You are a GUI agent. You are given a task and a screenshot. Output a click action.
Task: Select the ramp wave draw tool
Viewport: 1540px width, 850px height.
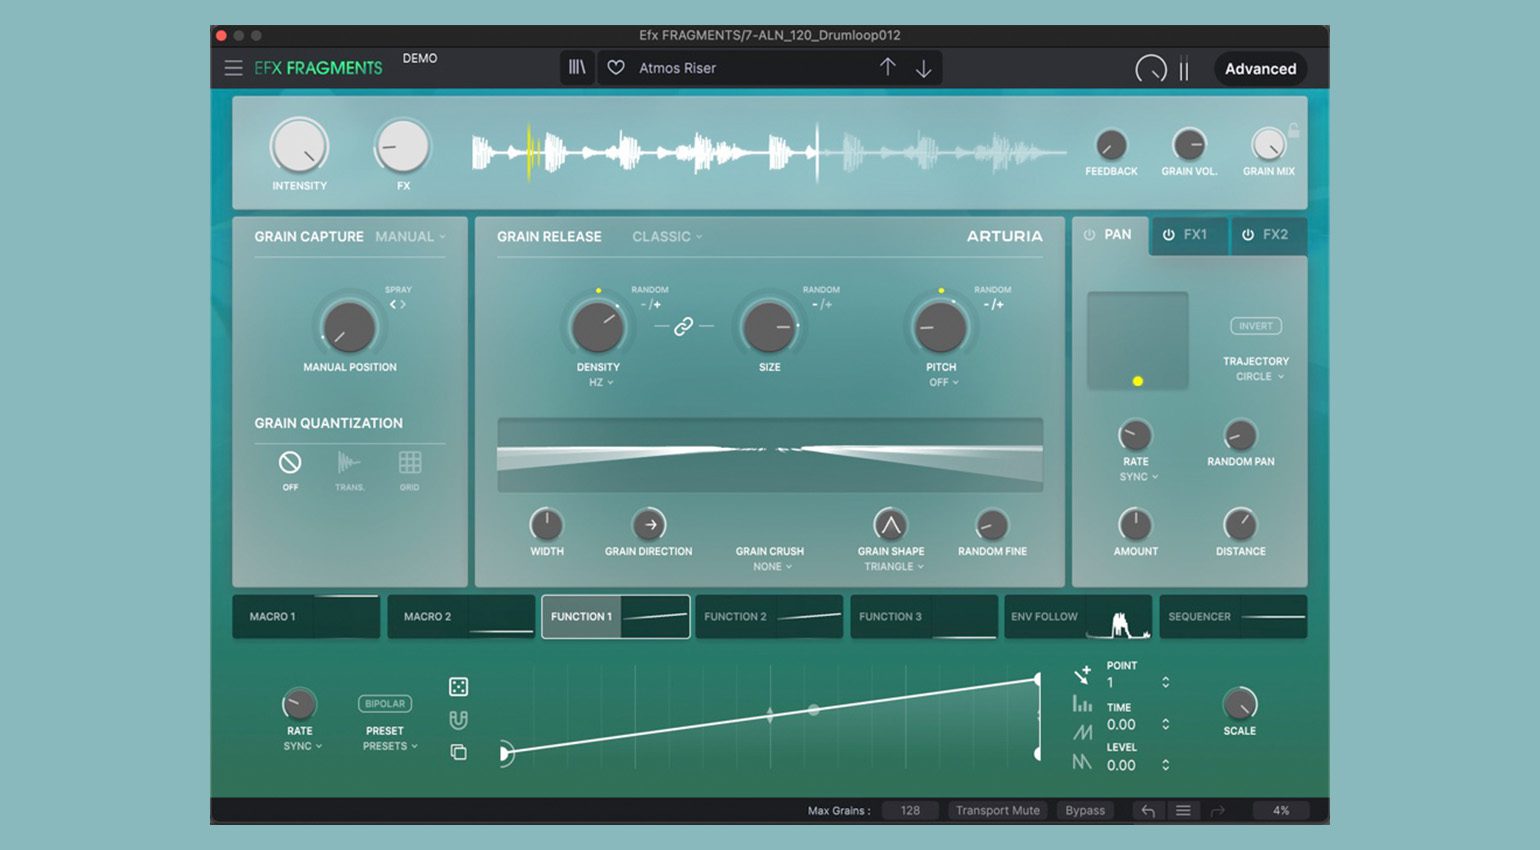click(1082, 733)
